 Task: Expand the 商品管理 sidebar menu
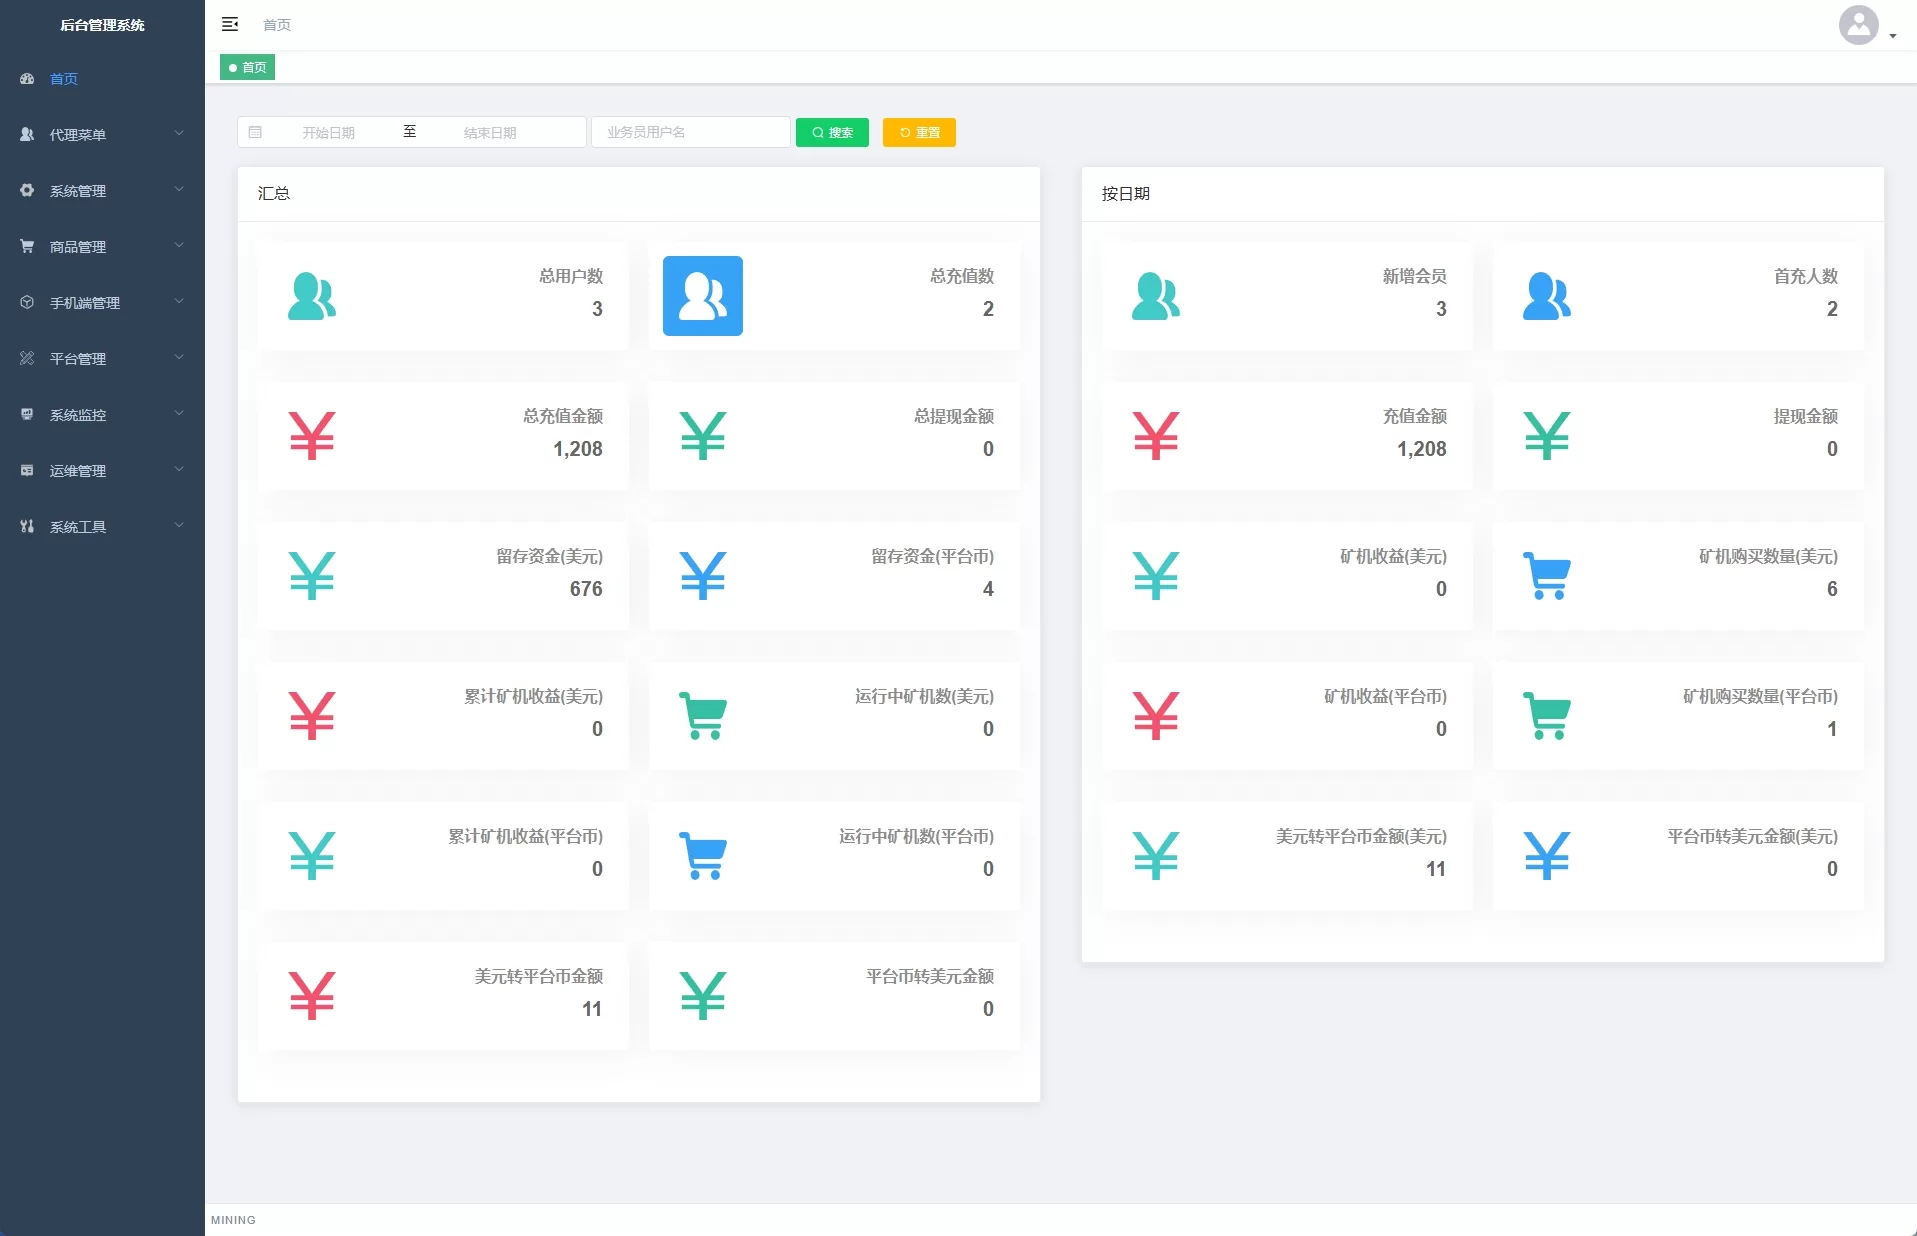click(x=100, y=246)
